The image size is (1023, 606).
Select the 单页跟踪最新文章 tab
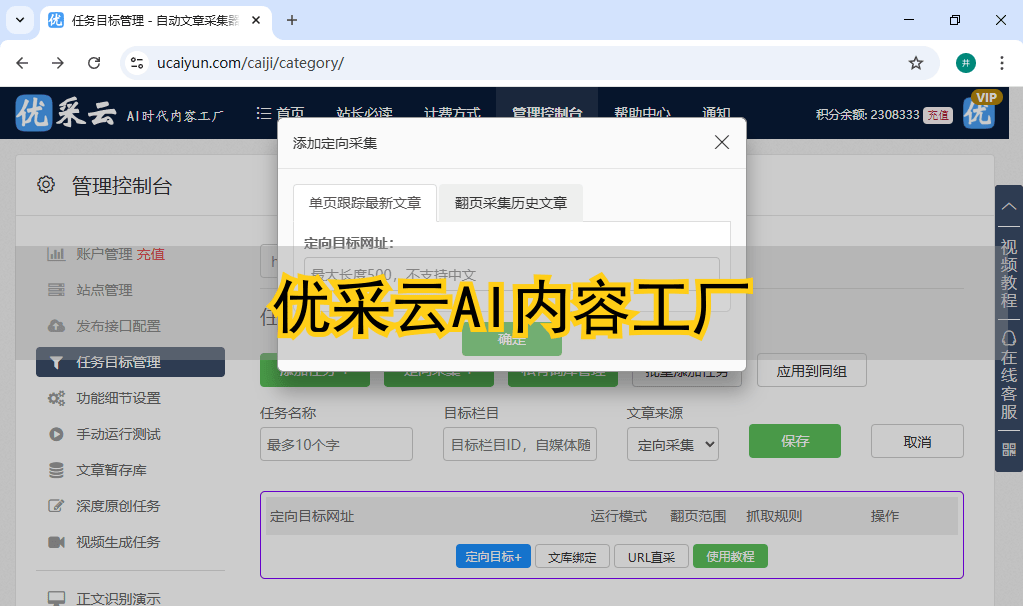click(x=365, y=203)
